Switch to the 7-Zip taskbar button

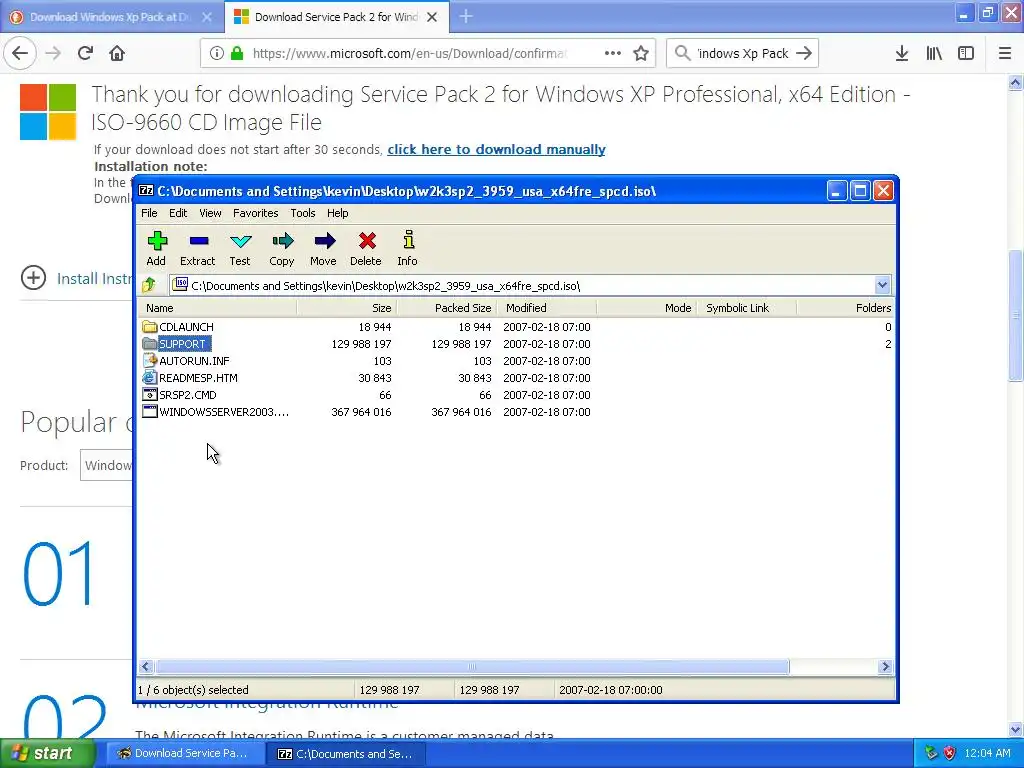(x=345, y=754)
